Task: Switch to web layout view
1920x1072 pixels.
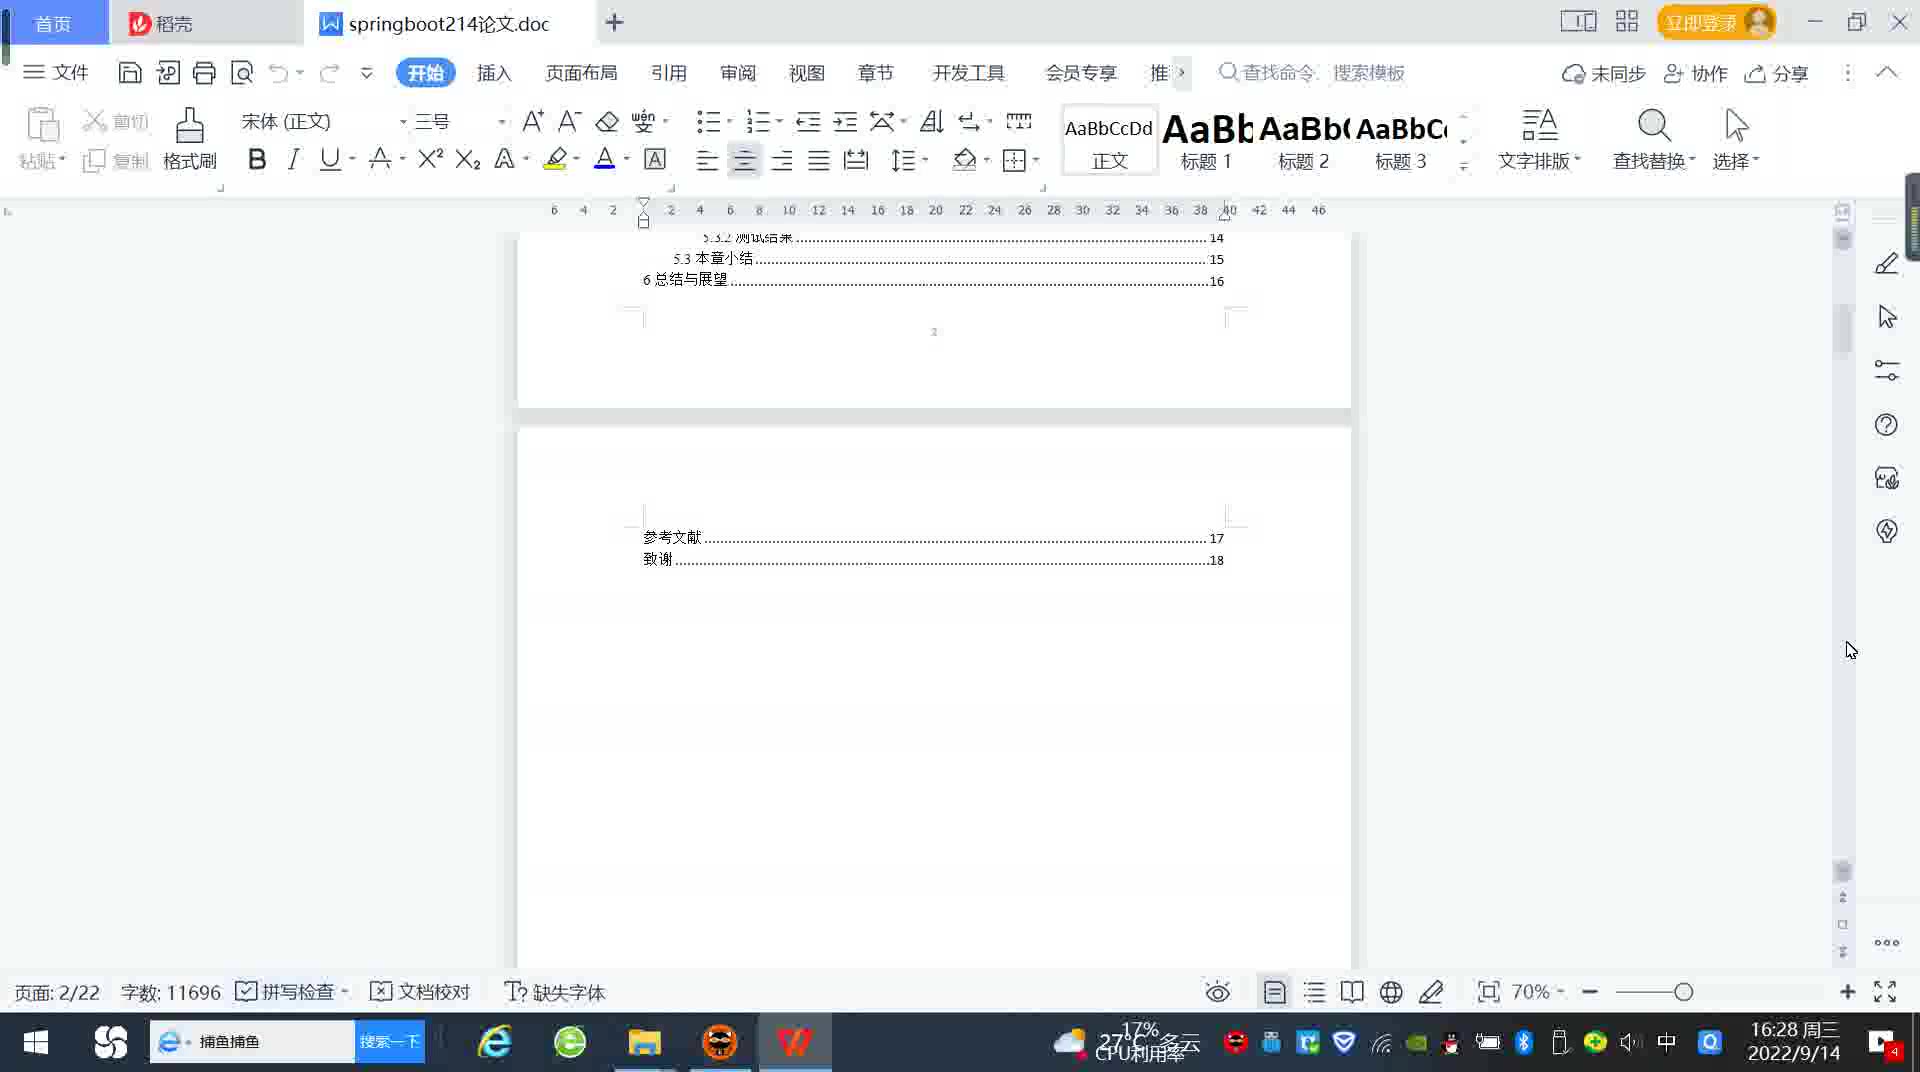Action: (1391, 992)
